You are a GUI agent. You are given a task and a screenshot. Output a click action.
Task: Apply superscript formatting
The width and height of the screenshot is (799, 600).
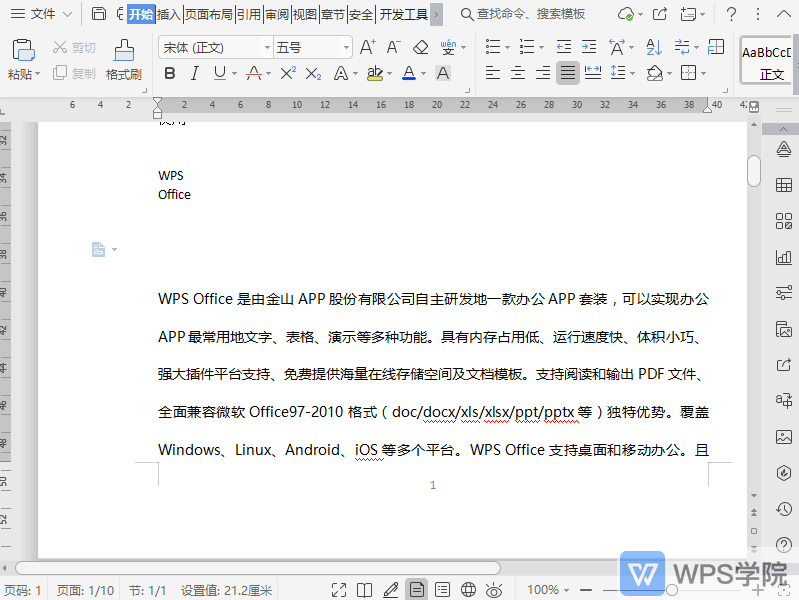(x=287, y=73)
